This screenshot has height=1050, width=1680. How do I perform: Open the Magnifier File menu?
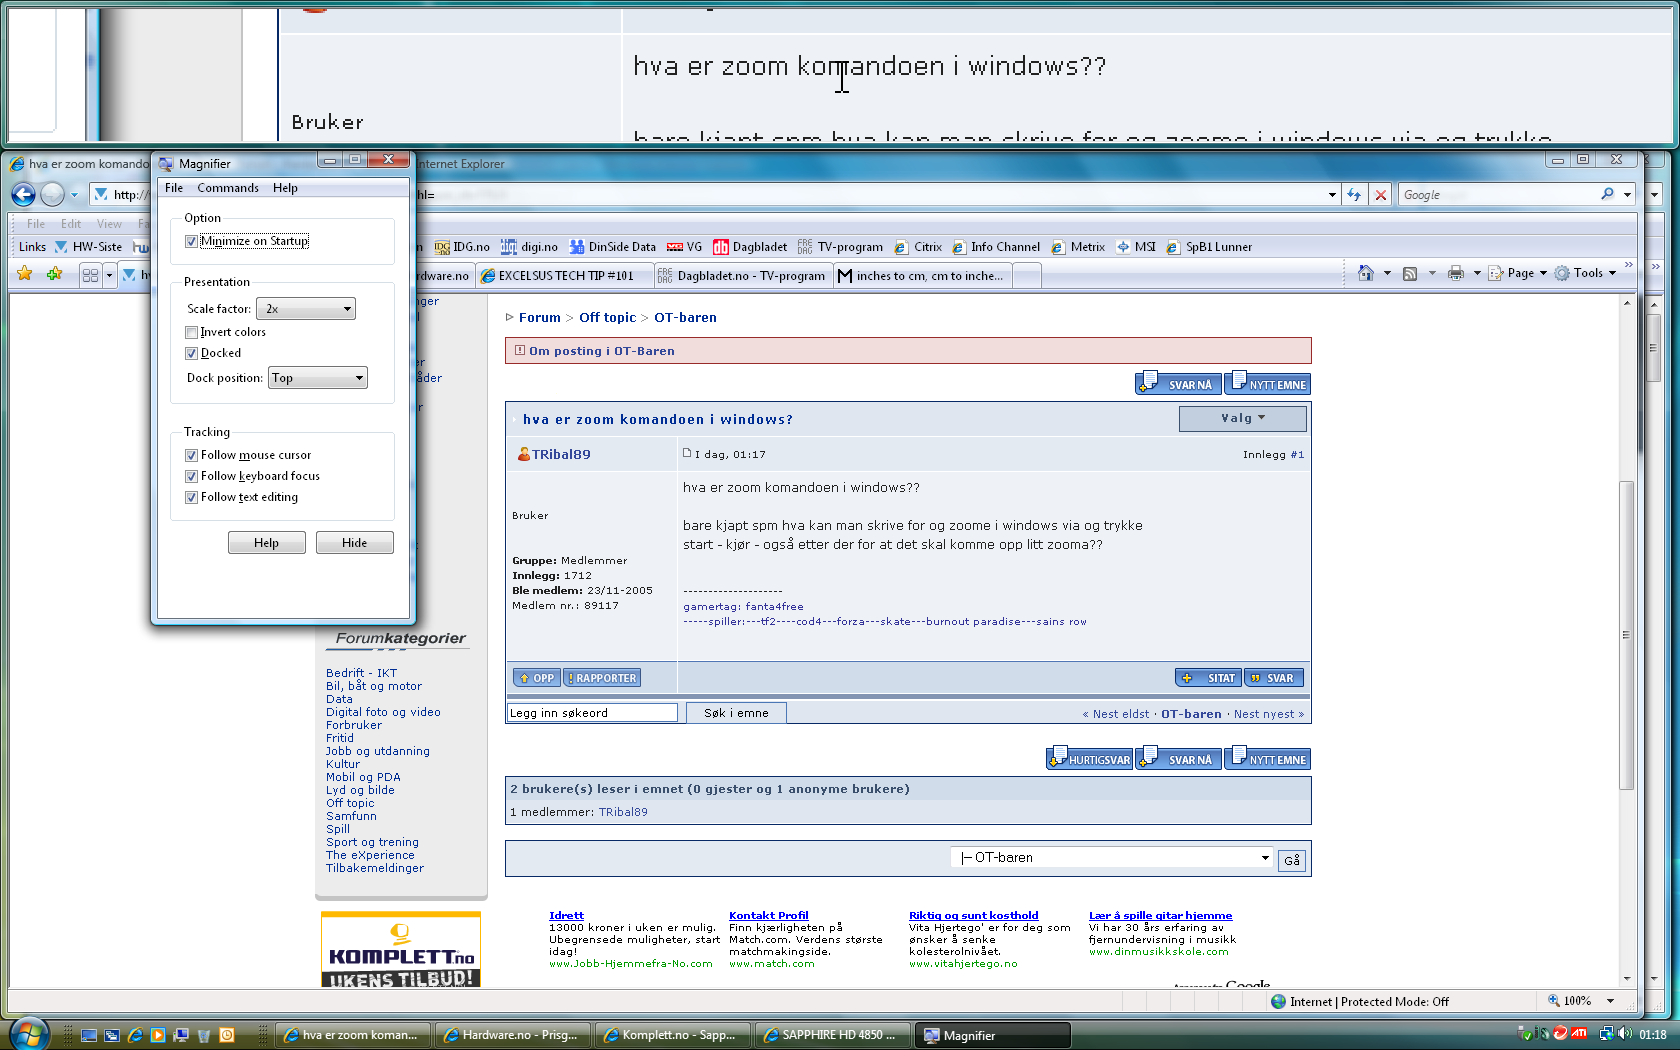coord(174,188)
